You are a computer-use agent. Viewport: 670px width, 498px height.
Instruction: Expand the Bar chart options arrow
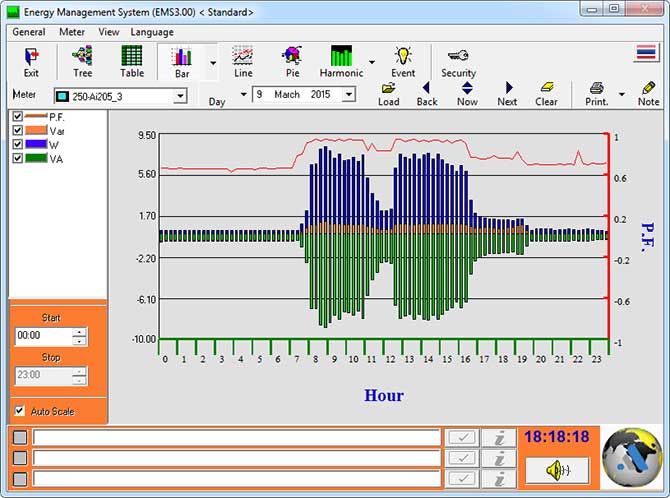(x=213, y=63)
